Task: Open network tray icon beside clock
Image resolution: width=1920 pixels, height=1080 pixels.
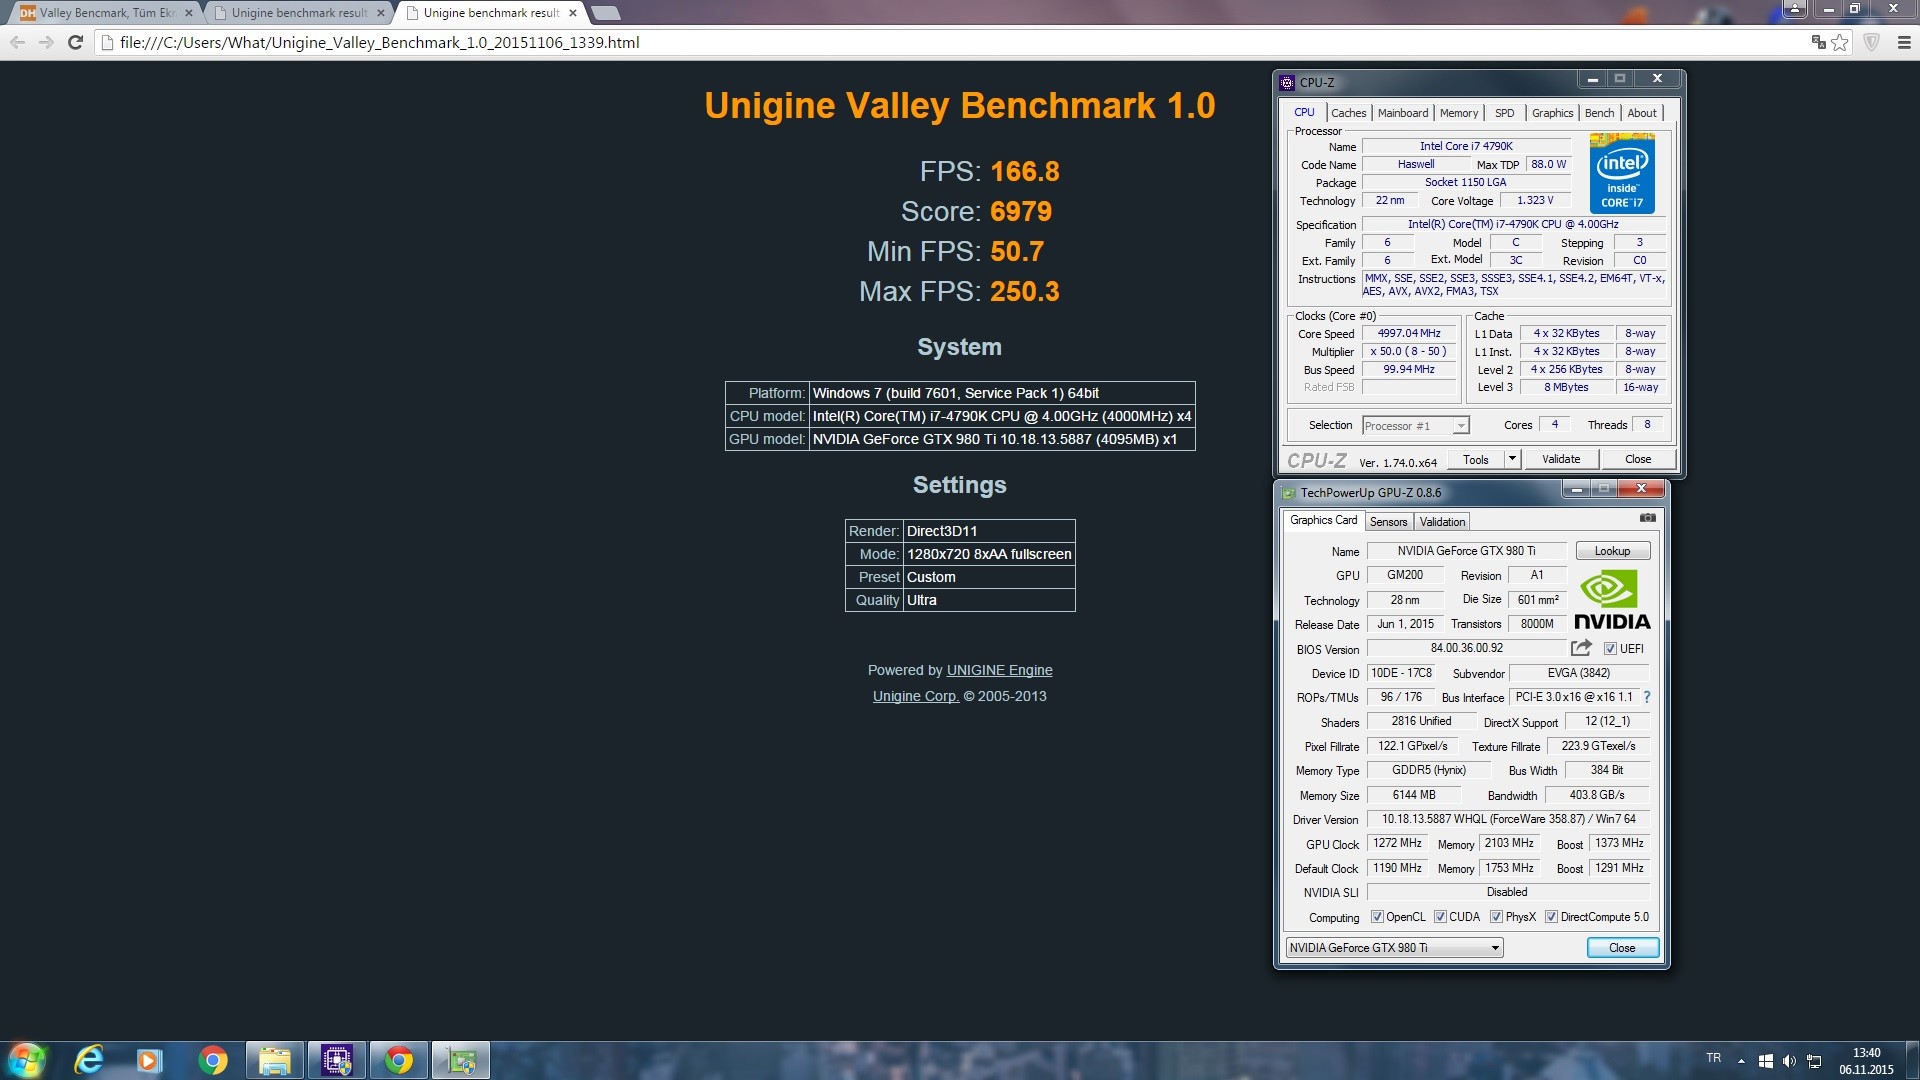Action: pyautogui.click(x=1814, y=1061)
